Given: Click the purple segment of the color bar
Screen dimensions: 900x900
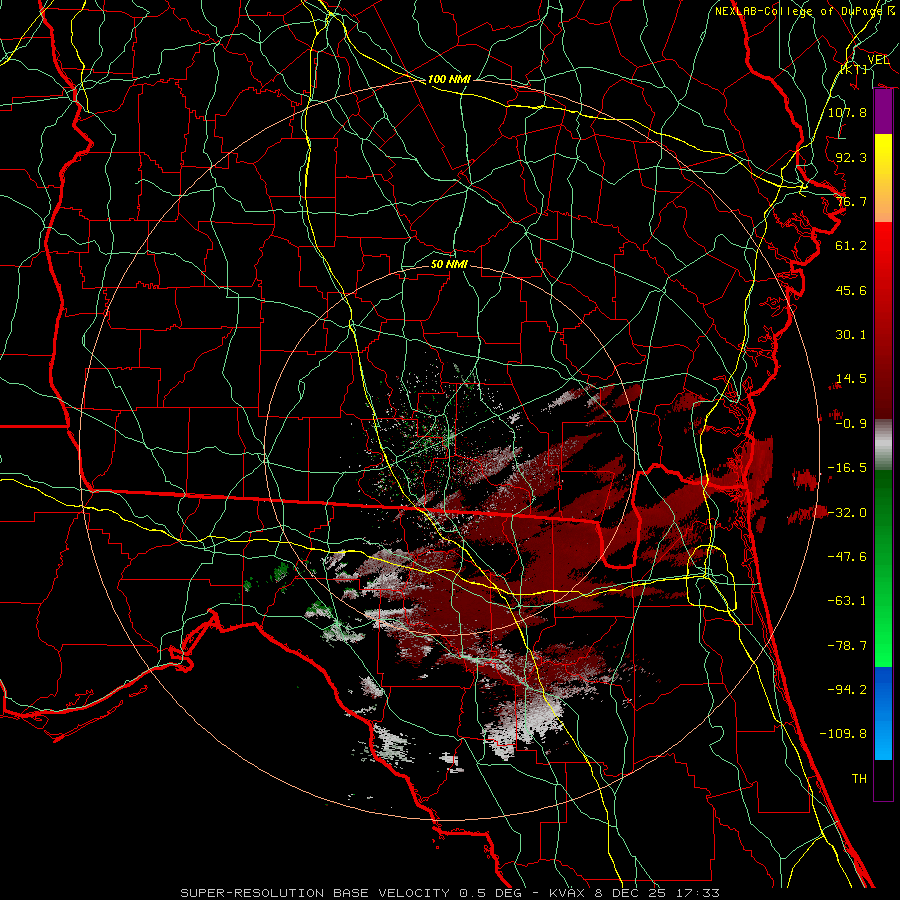Looking at the screenshot, I should click(883, 112).
